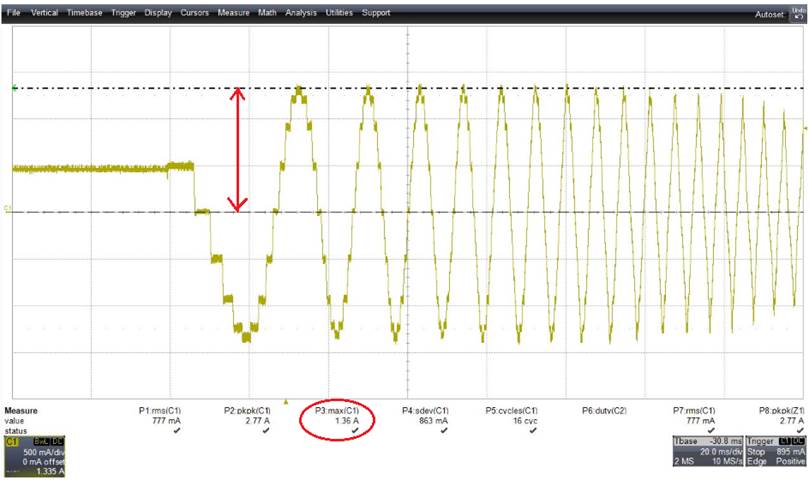Open the Cursors menu
Viewport: 809px width, 480px height.
click(195, 12)
